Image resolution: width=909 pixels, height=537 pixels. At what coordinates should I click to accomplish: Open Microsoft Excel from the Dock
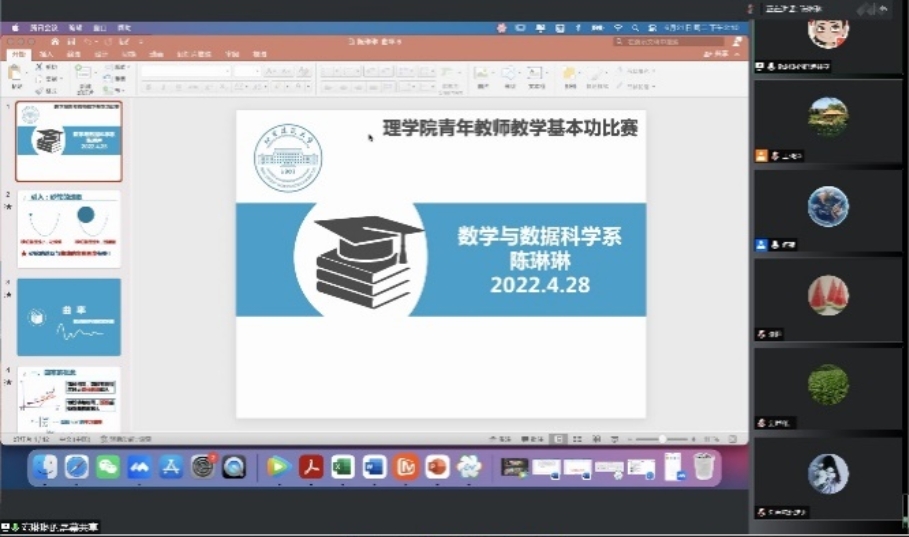342,467
